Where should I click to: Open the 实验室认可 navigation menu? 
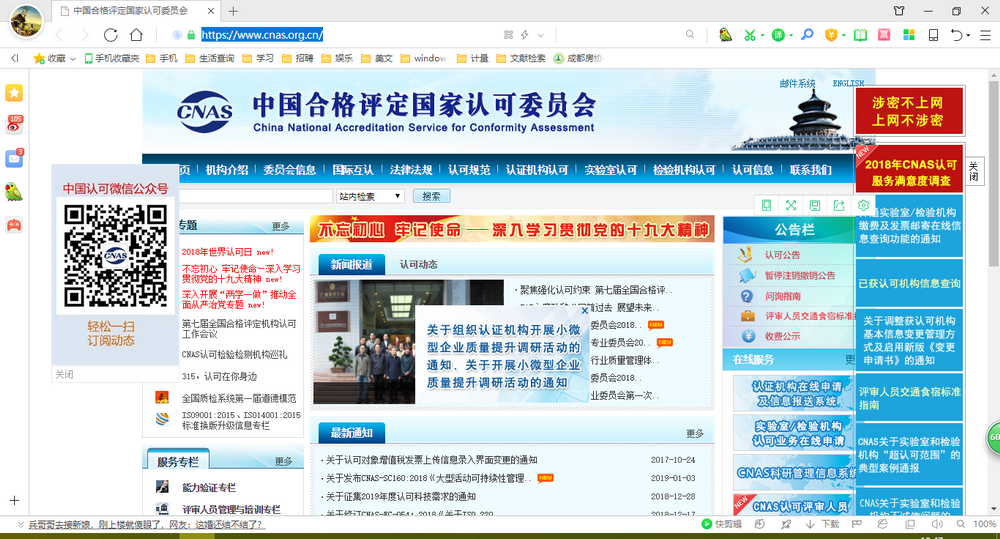tap(610, 170)
